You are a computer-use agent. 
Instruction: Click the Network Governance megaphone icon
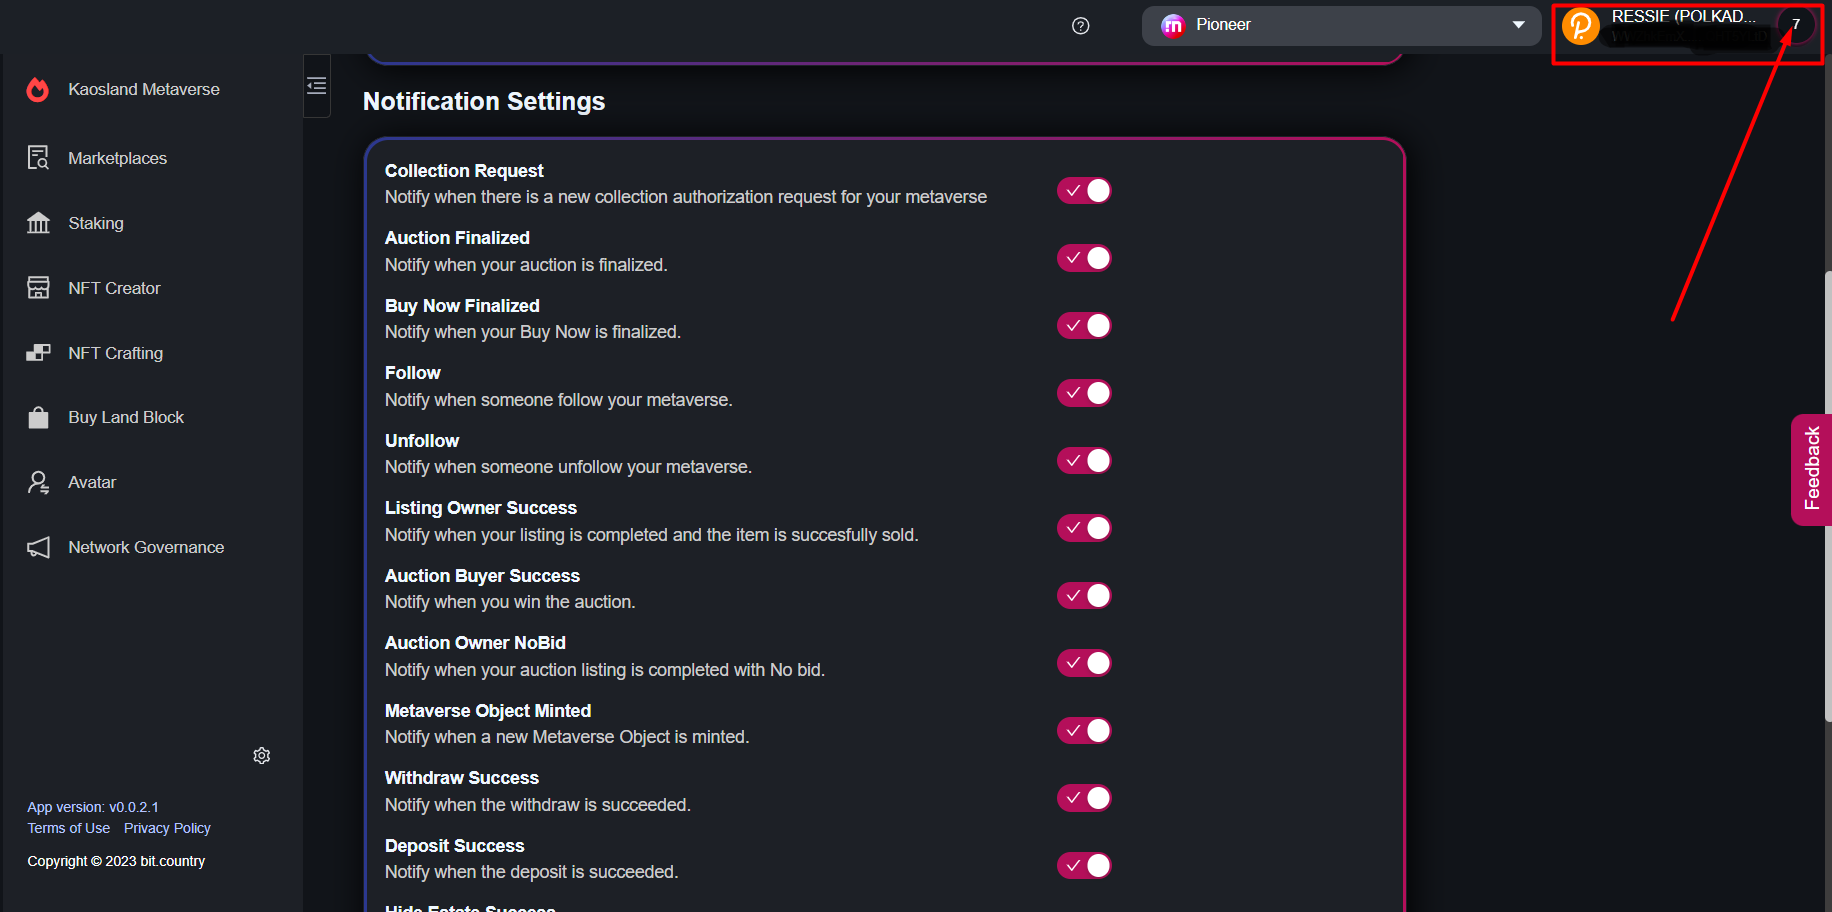(x=38, y=547)
